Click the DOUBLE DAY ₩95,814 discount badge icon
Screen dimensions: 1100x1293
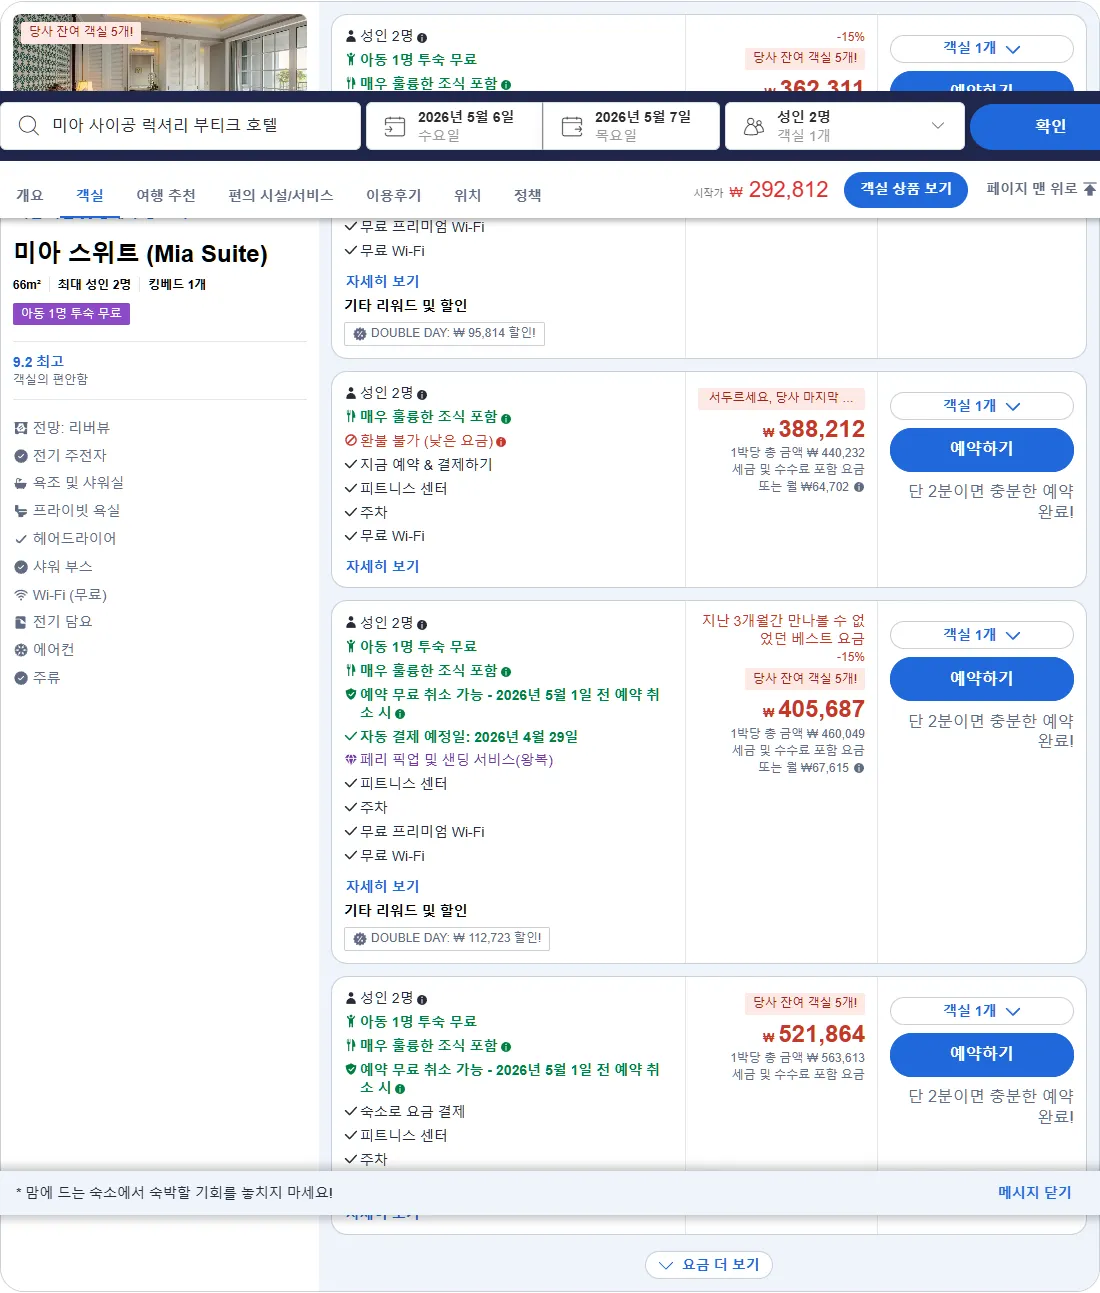coord(360,334)
